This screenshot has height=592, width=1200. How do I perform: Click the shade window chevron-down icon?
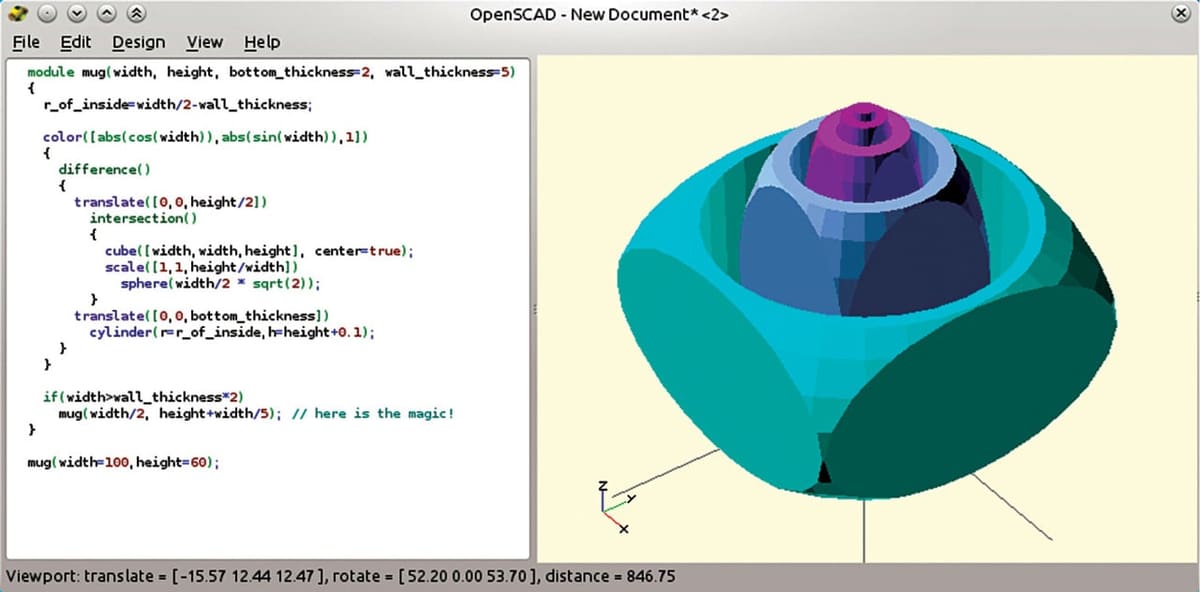(77, 13)
